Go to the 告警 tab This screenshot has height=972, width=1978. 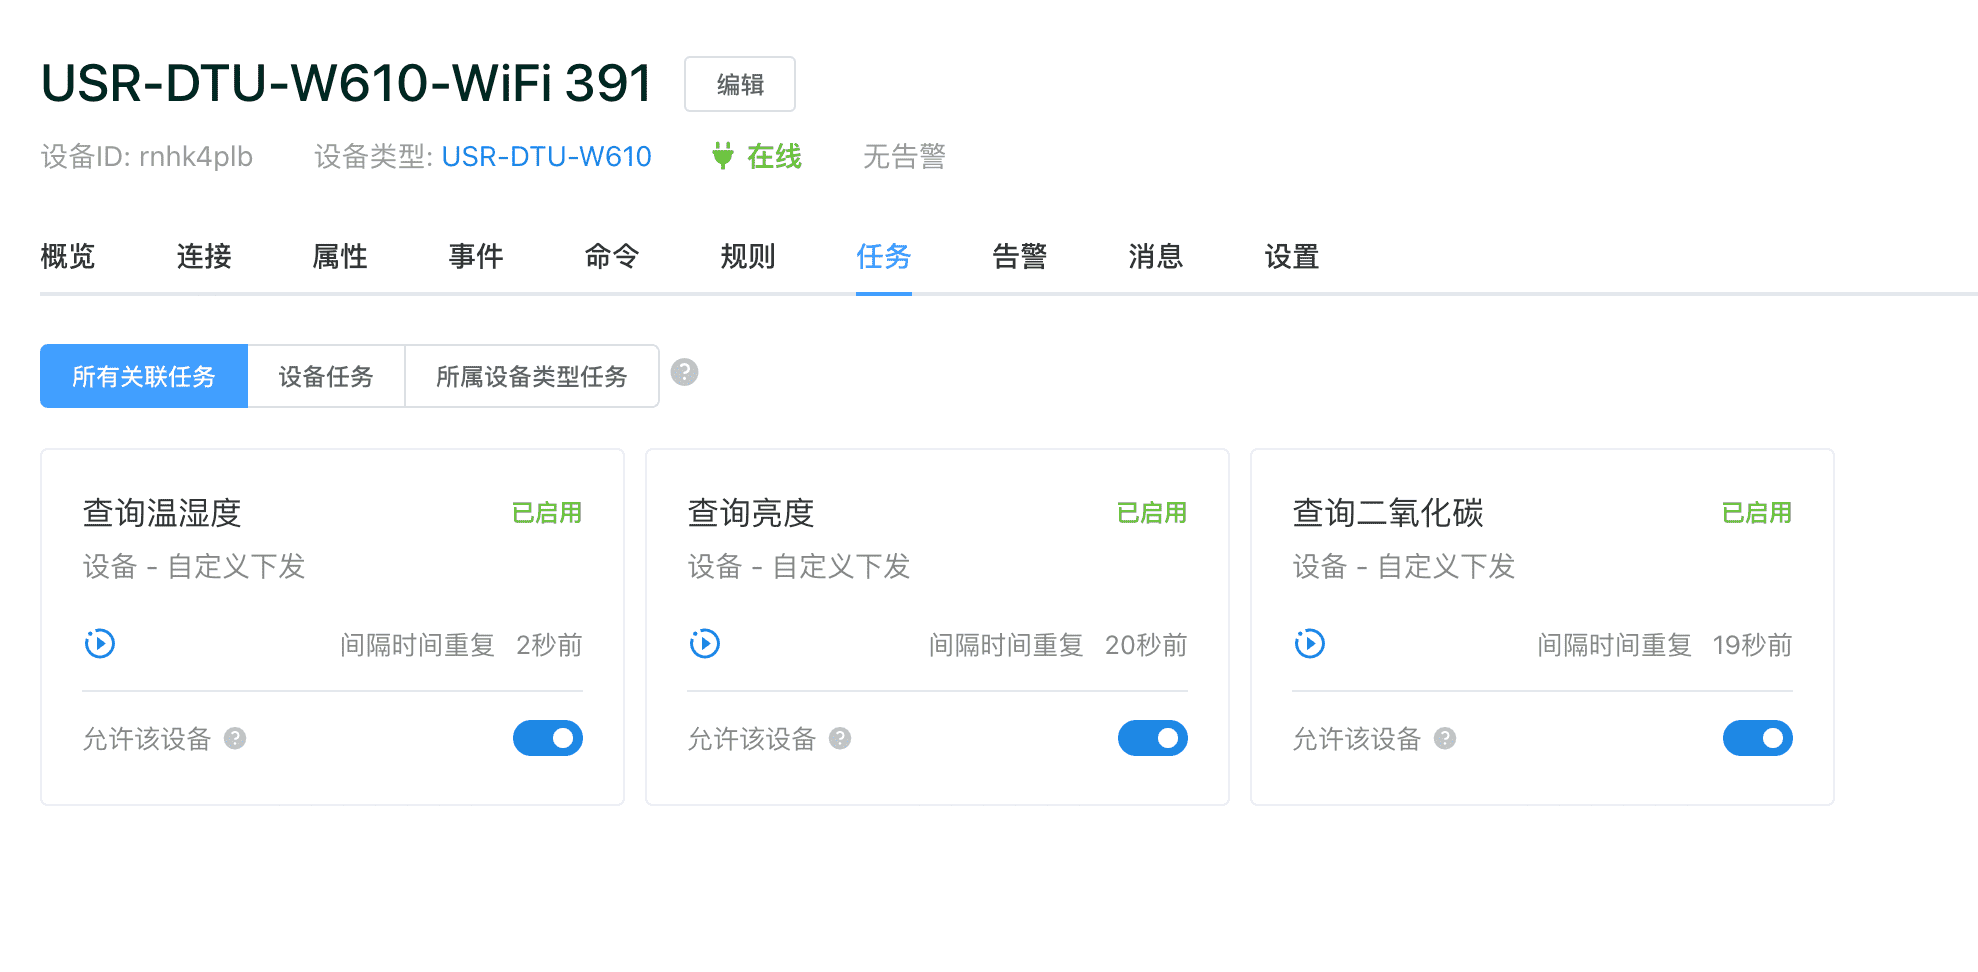[x=1020, y=257]
